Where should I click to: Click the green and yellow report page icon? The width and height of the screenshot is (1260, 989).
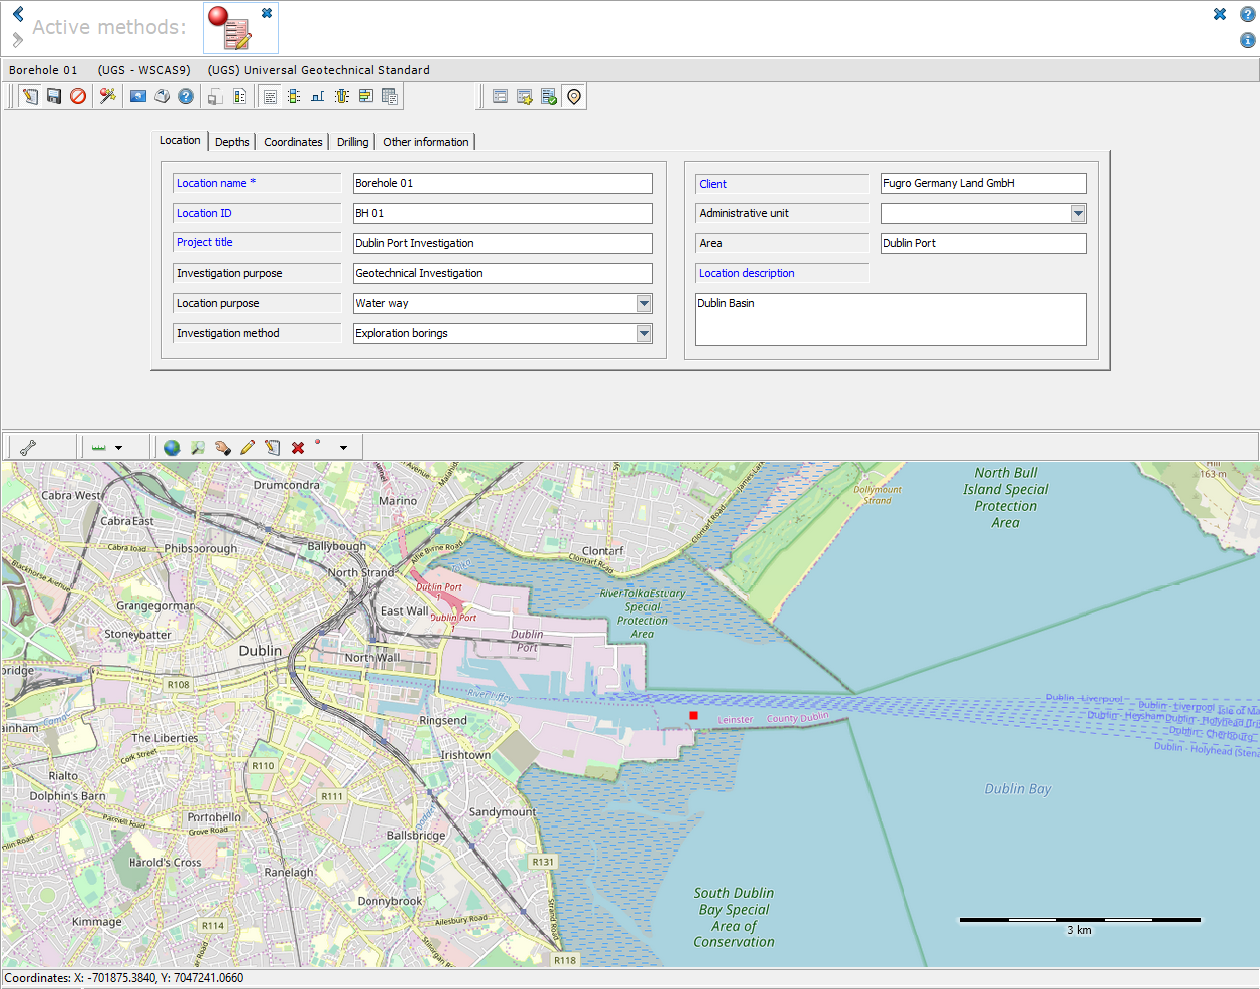point(239,96)
